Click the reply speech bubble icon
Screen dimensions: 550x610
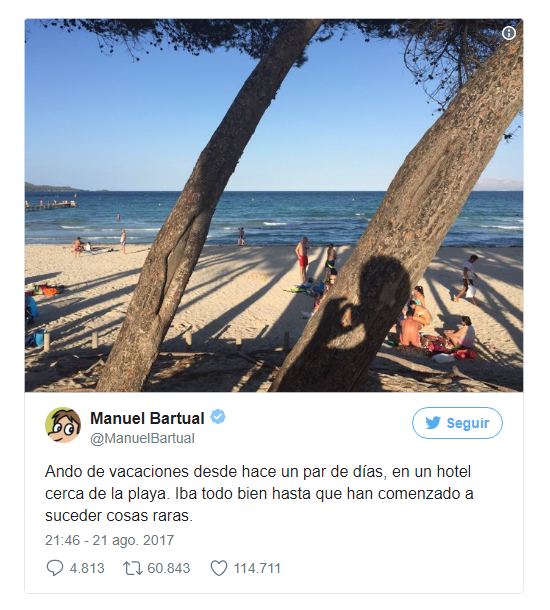pos(54,568)
